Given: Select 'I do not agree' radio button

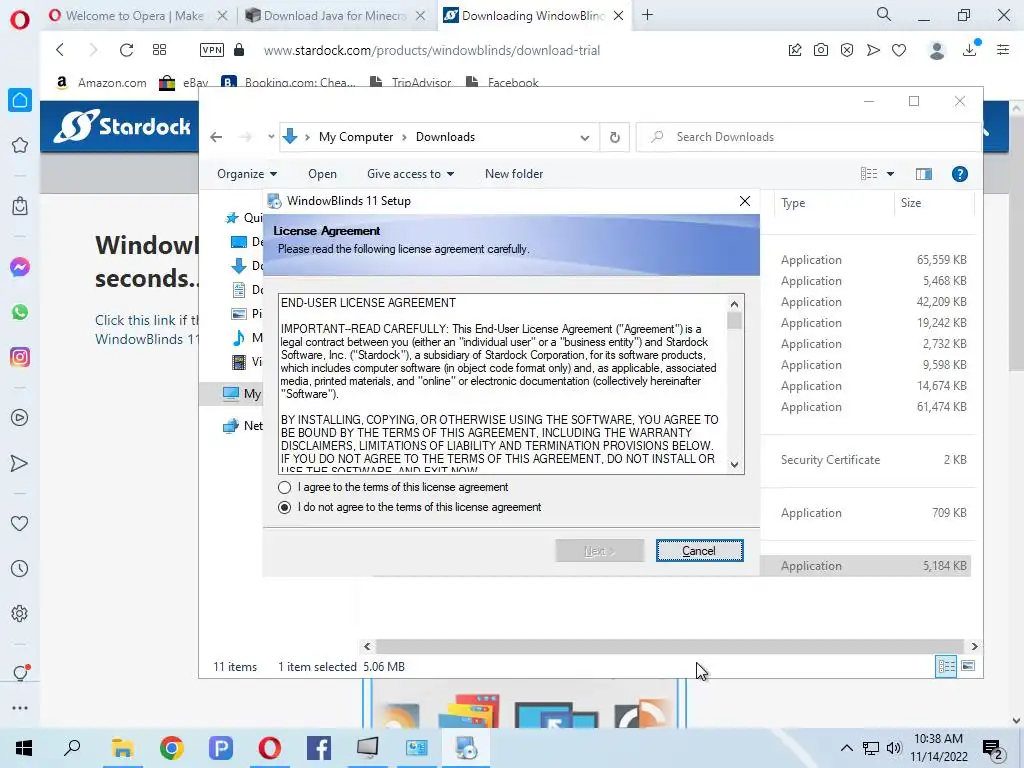Looking at the screenshot, I should (284, 507).
